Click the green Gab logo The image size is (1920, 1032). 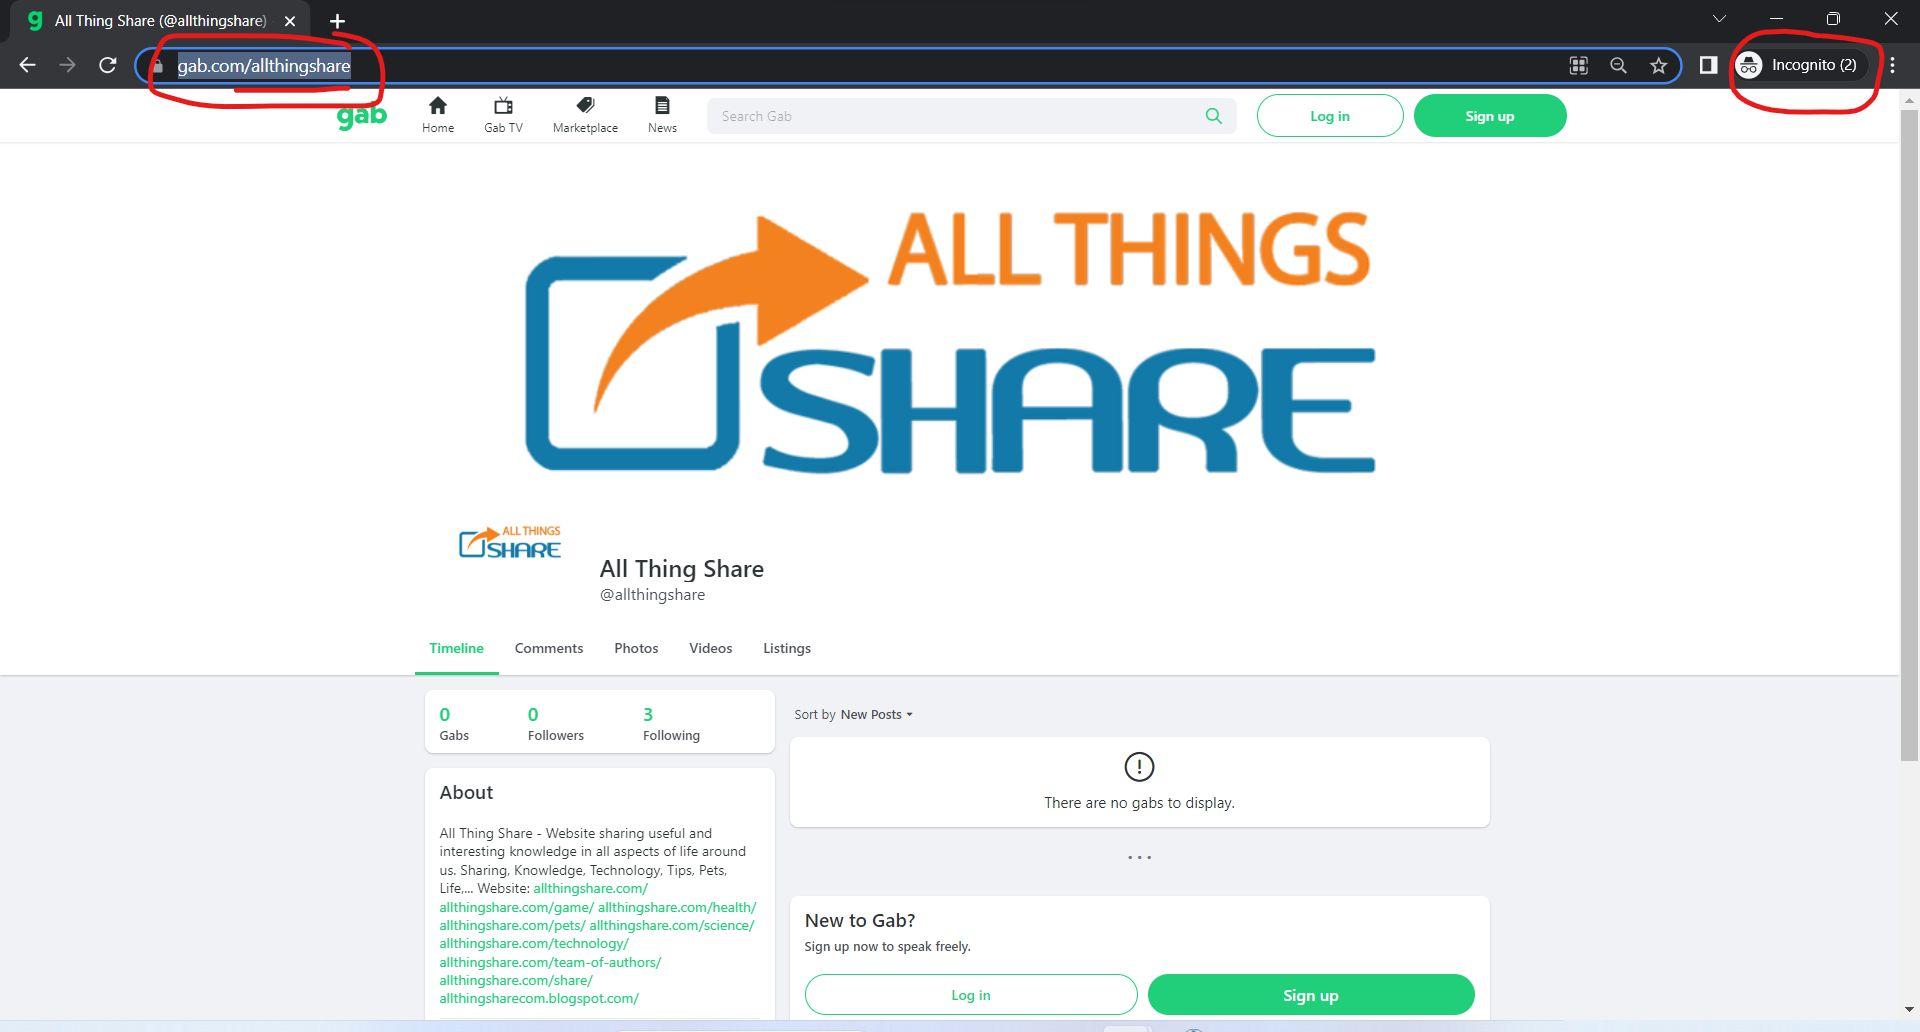click(x=362, y=116)
